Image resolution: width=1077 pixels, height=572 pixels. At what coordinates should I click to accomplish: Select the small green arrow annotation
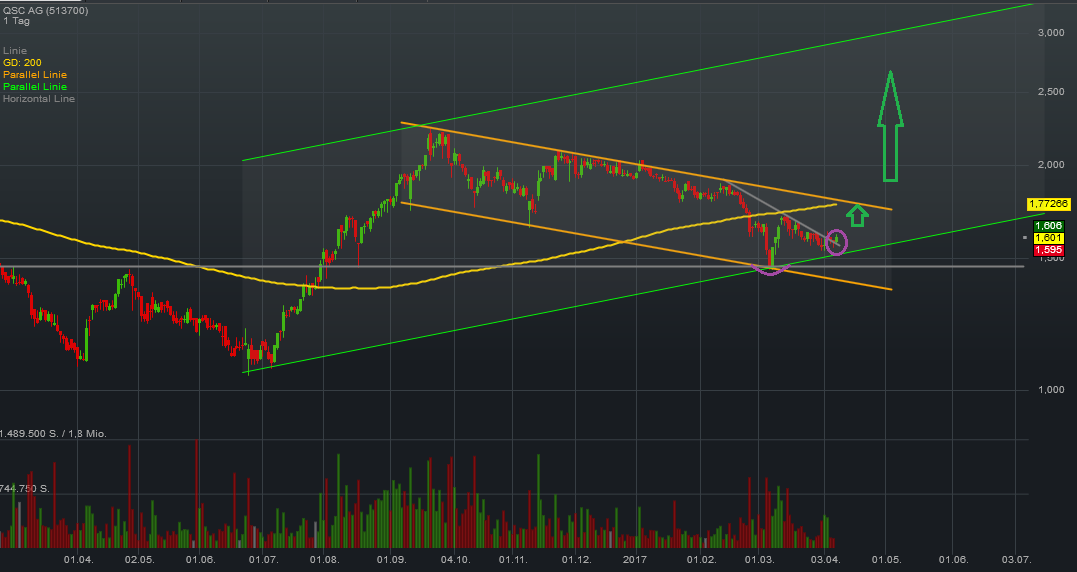coord(856,214)
